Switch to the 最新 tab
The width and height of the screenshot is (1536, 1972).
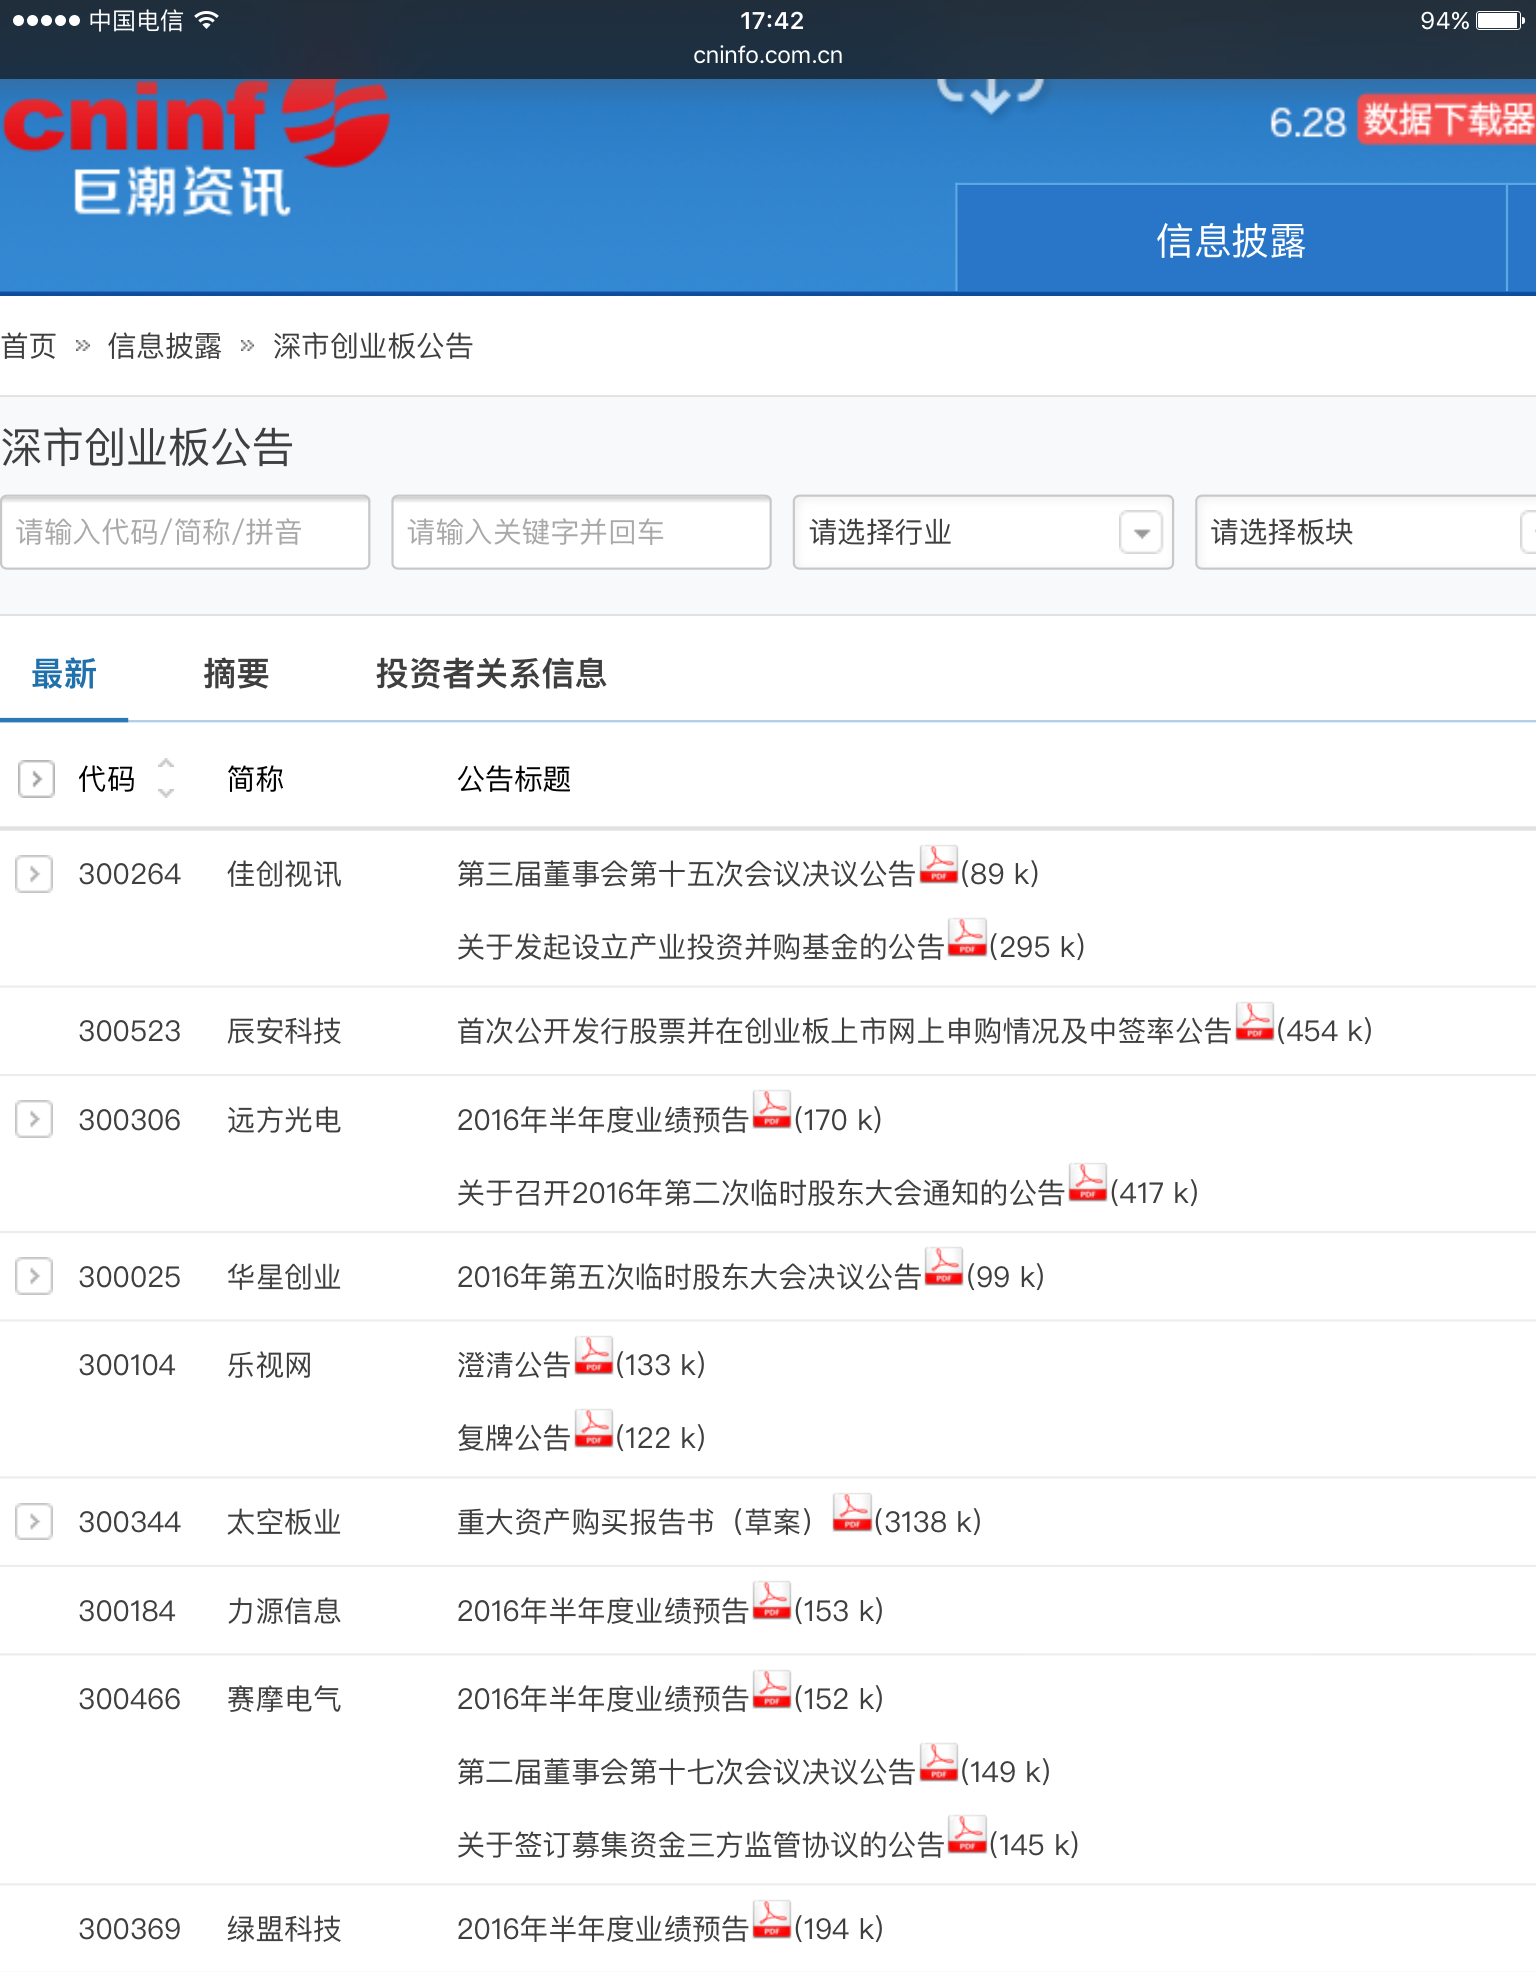tap(64, 674)
